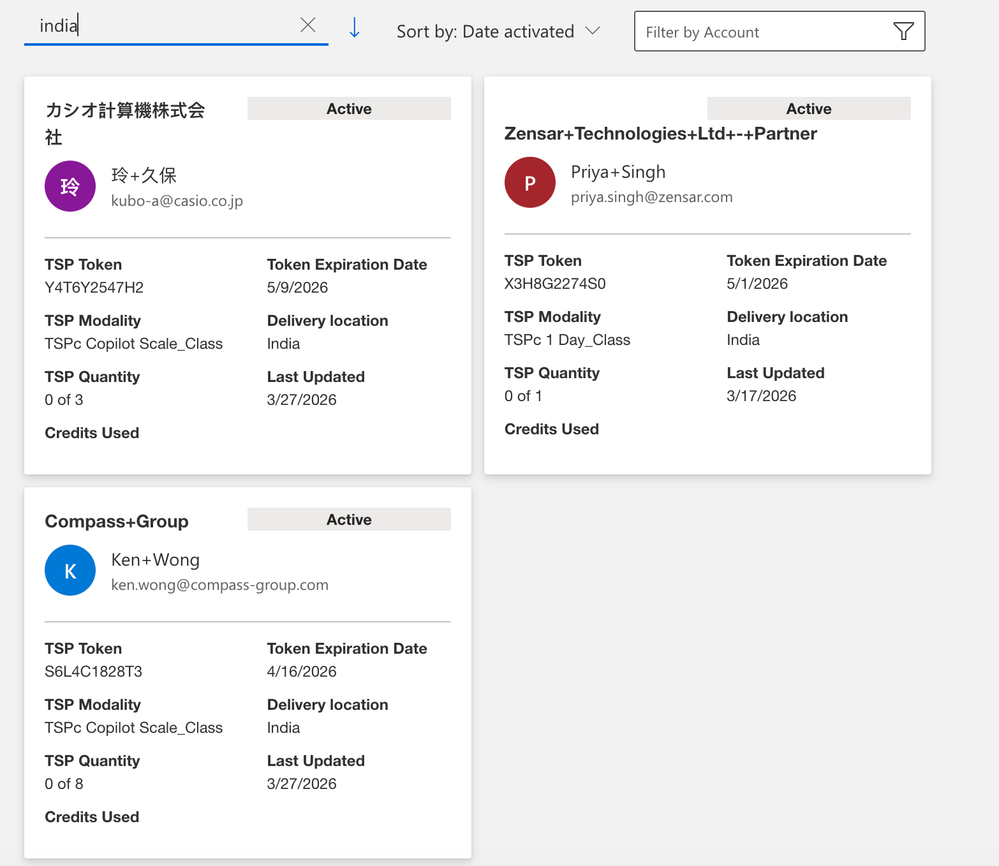
Task: Click the Active status on カシオ計算機 card
Action: tap(349, 108)
